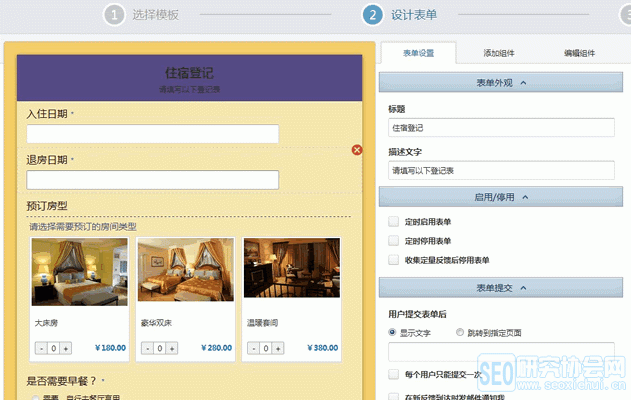Screen dimensions: 631x400
Task: Increase quantity for 温暖套间 room
Action: pos(278,348)
